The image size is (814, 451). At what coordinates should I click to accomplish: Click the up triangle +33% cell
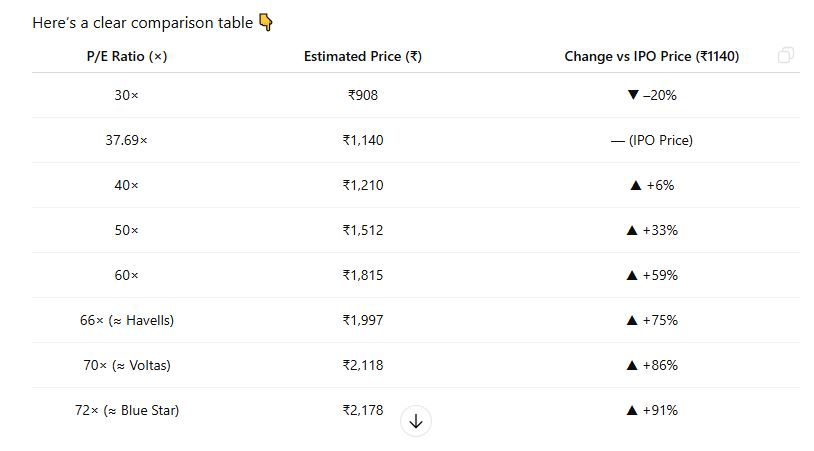point(651,230)
